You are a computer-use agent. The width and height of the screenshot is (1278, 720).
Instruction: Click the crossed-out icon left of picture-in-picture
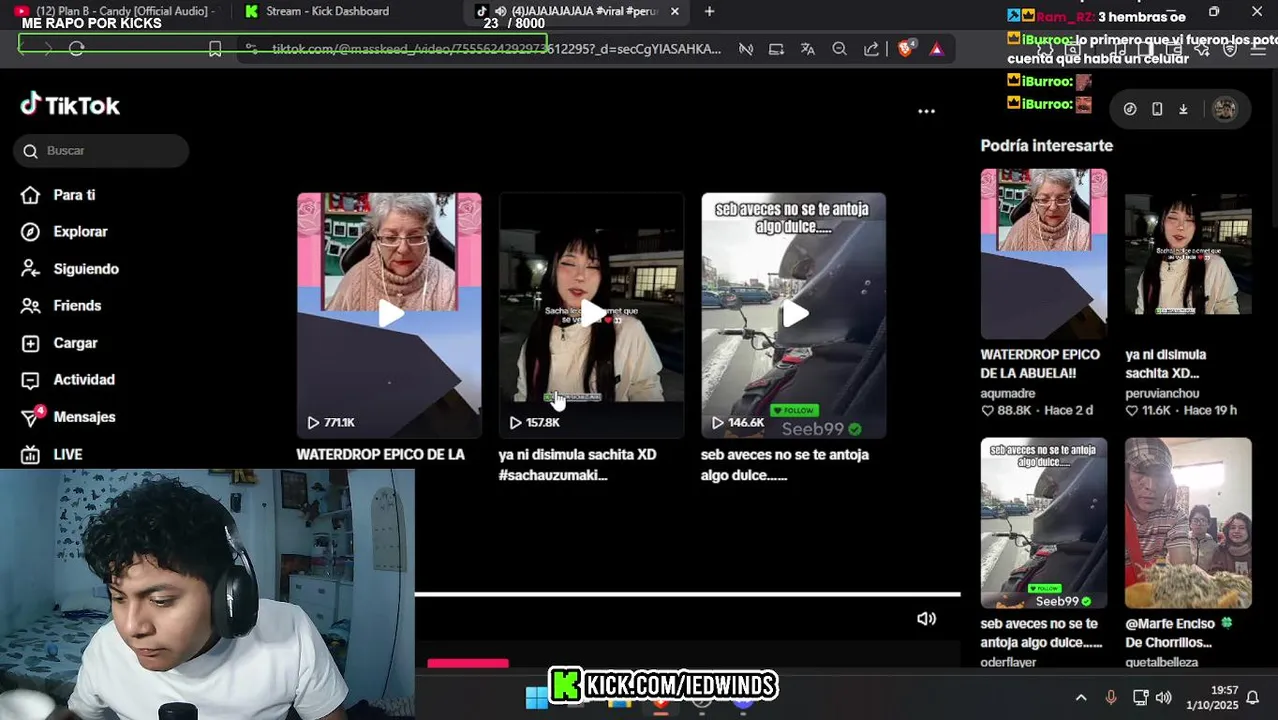coord(745,48)
